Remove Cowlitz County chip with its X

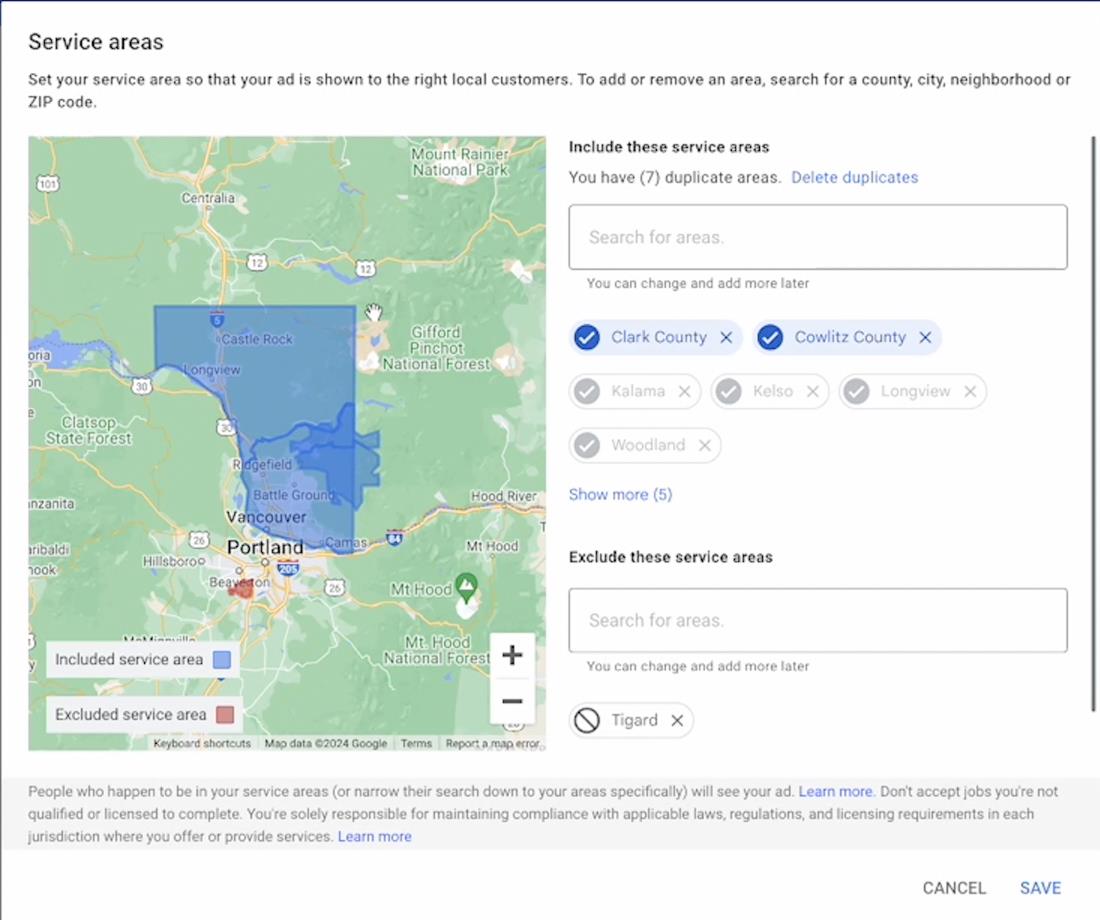pos(925,338)
